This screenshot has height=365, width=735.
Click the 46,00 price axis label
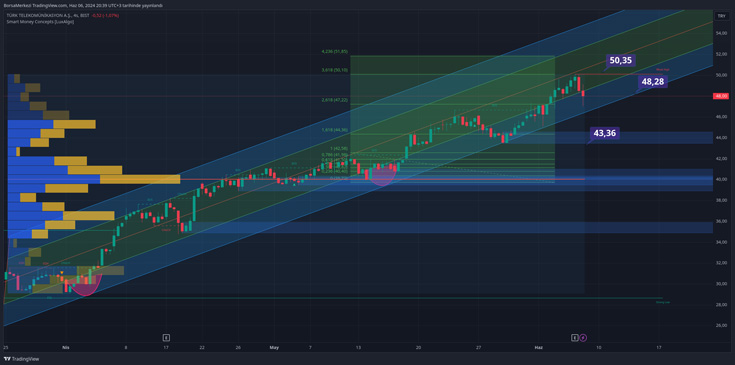[720, 117]
